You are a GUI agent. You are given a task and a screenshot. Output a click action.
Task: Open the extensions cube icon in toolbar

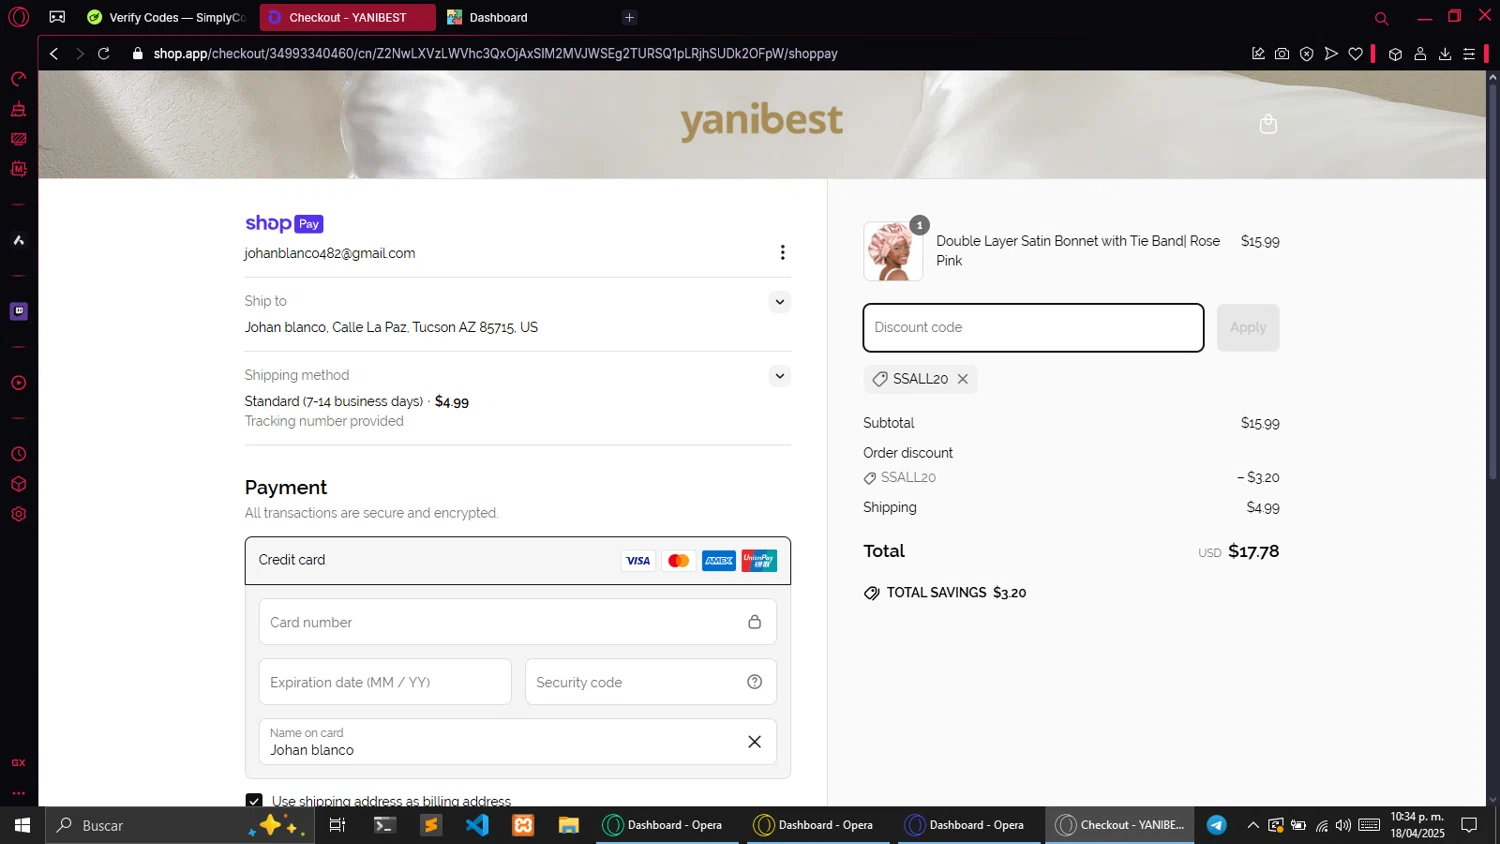pyautogui.click(x=1395, y=54)
